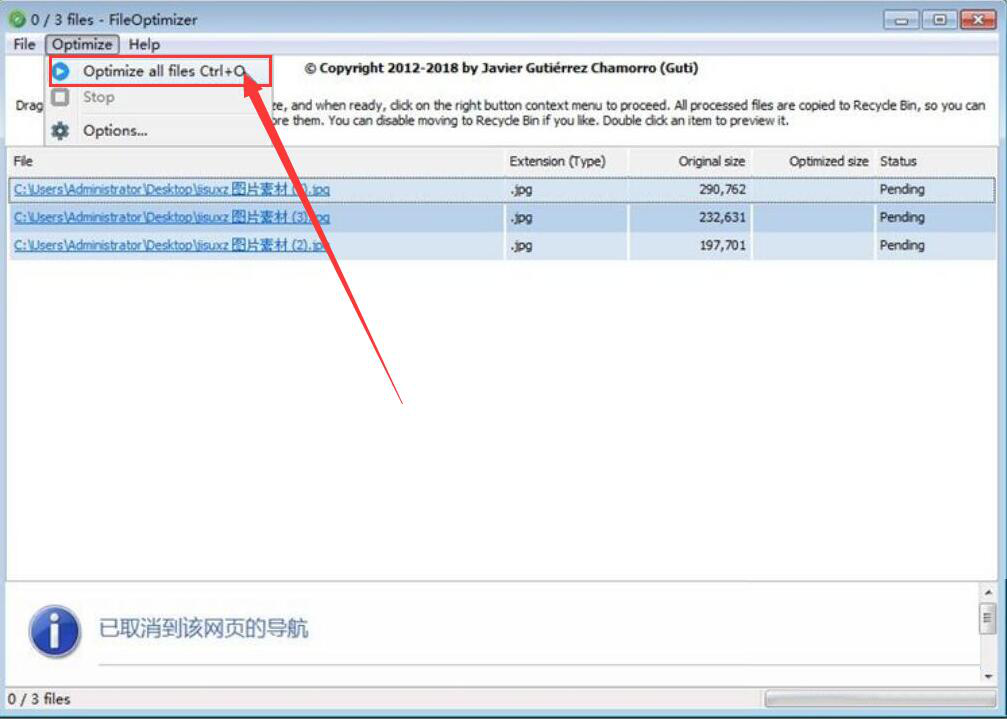Click Pending status of the 197,701 row
The image size is (1007, 719).
tap(902, 245)
